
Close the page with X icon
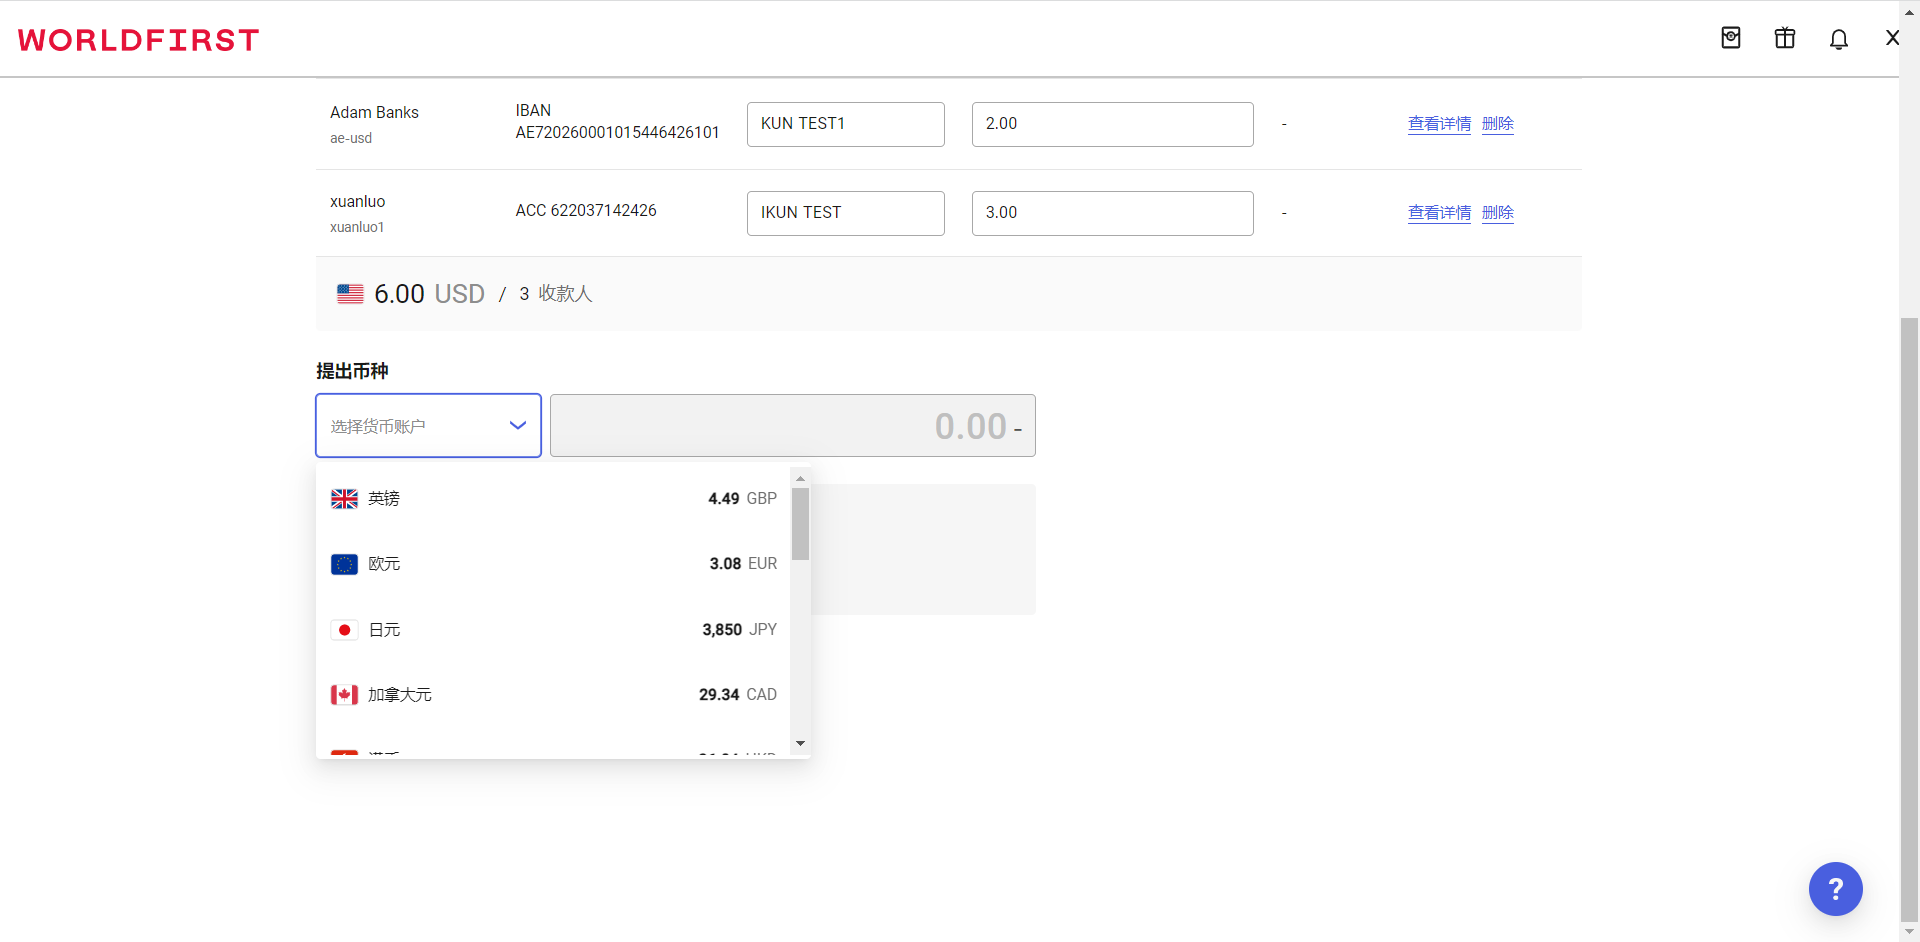pyautogui.click(x=1892, y=38)
